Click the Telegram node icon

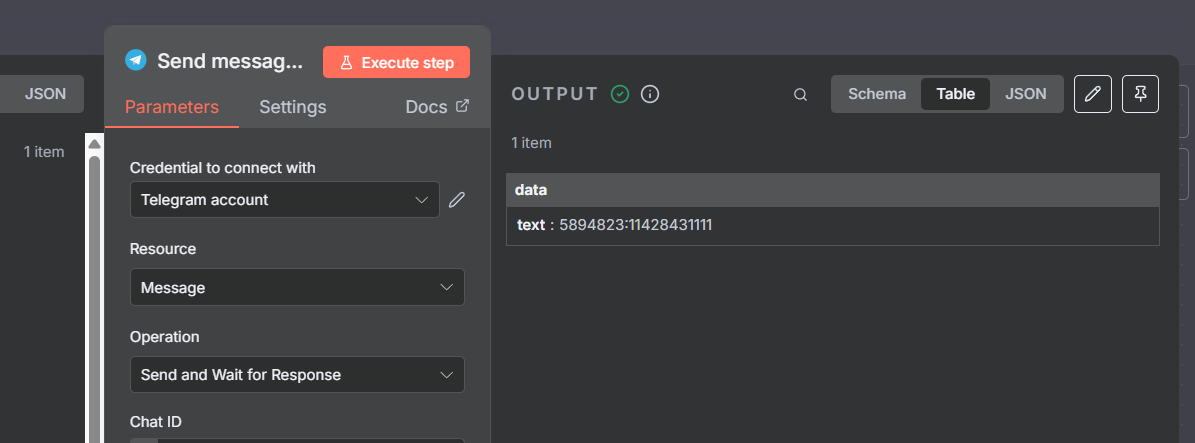(x=136, y=60)
